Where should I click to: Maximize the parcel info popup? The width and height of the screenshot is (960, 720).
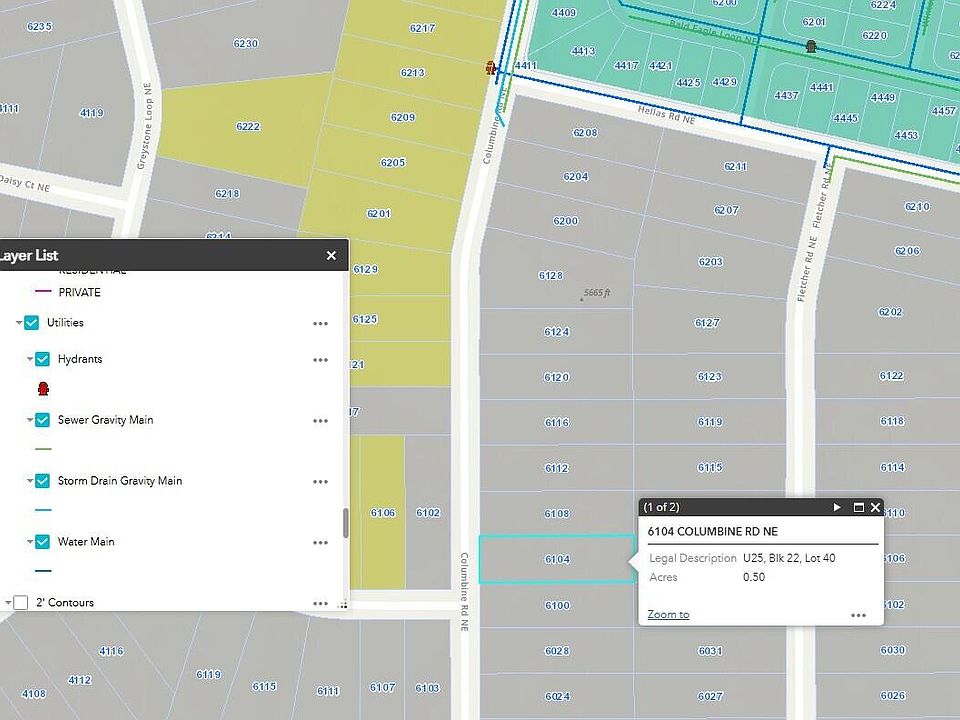click(858, 508)
